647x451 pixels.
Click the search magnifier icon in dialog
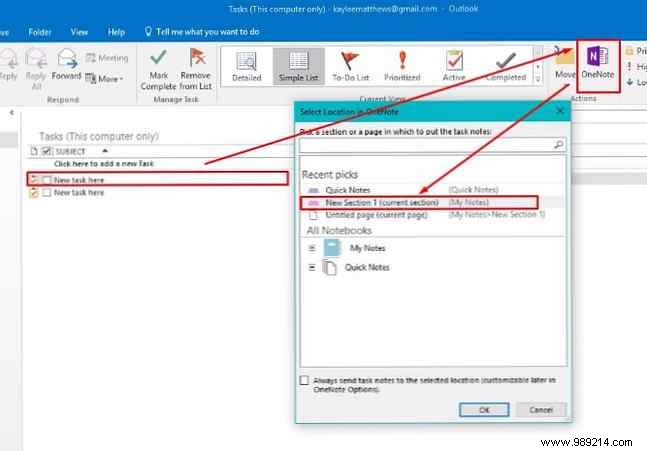pyautogui.click(x=559, y=145)
